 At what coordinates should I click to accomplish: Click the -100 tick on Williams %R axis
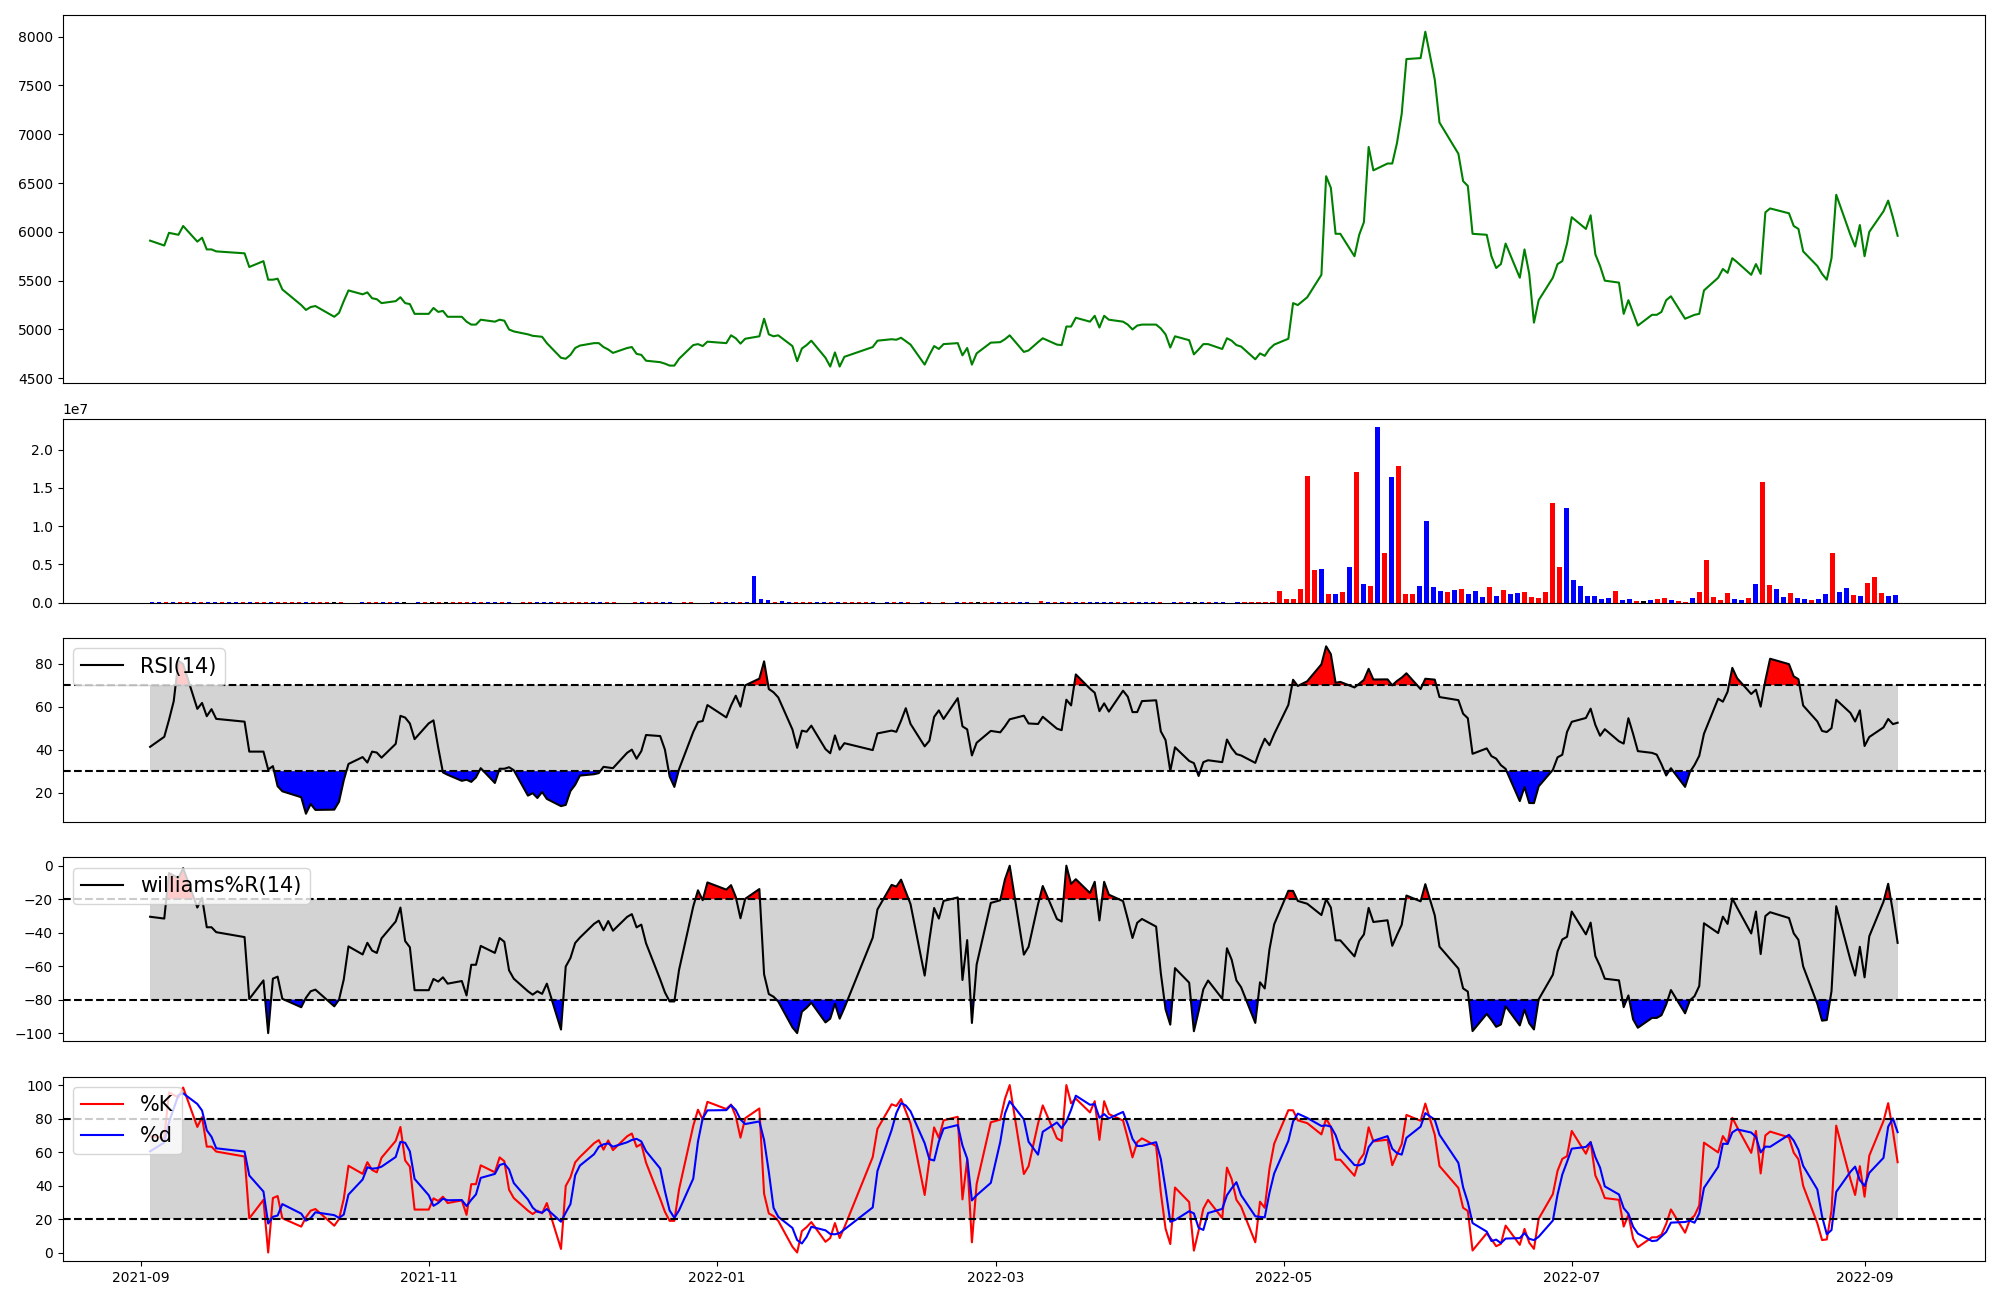coord(35,1033)
